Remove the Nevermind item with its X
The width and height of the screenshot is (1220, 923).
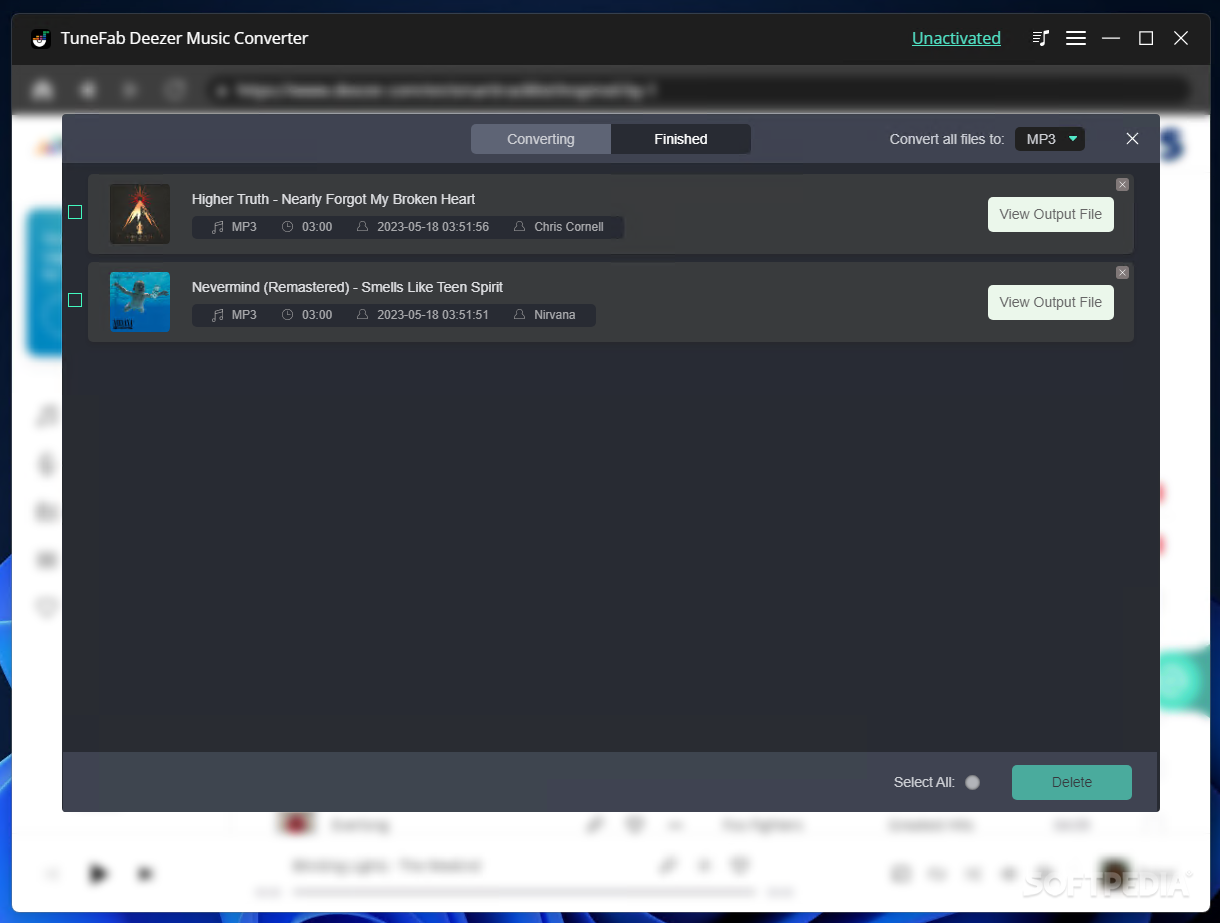pos(1122,272)
